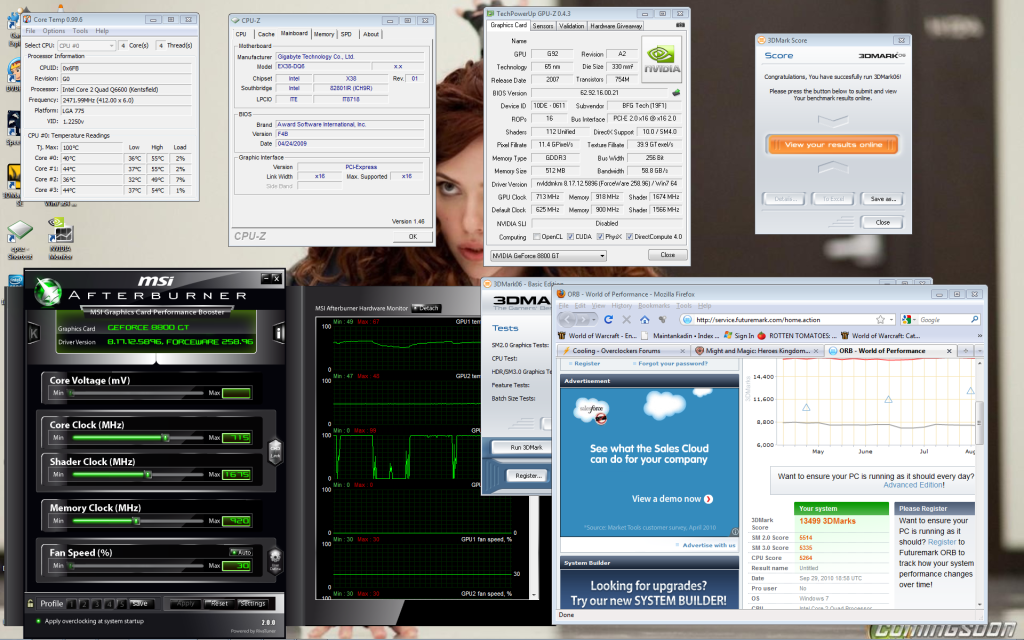Toggle the OpenCL checkbox in GPU-Z

(537, 236)
